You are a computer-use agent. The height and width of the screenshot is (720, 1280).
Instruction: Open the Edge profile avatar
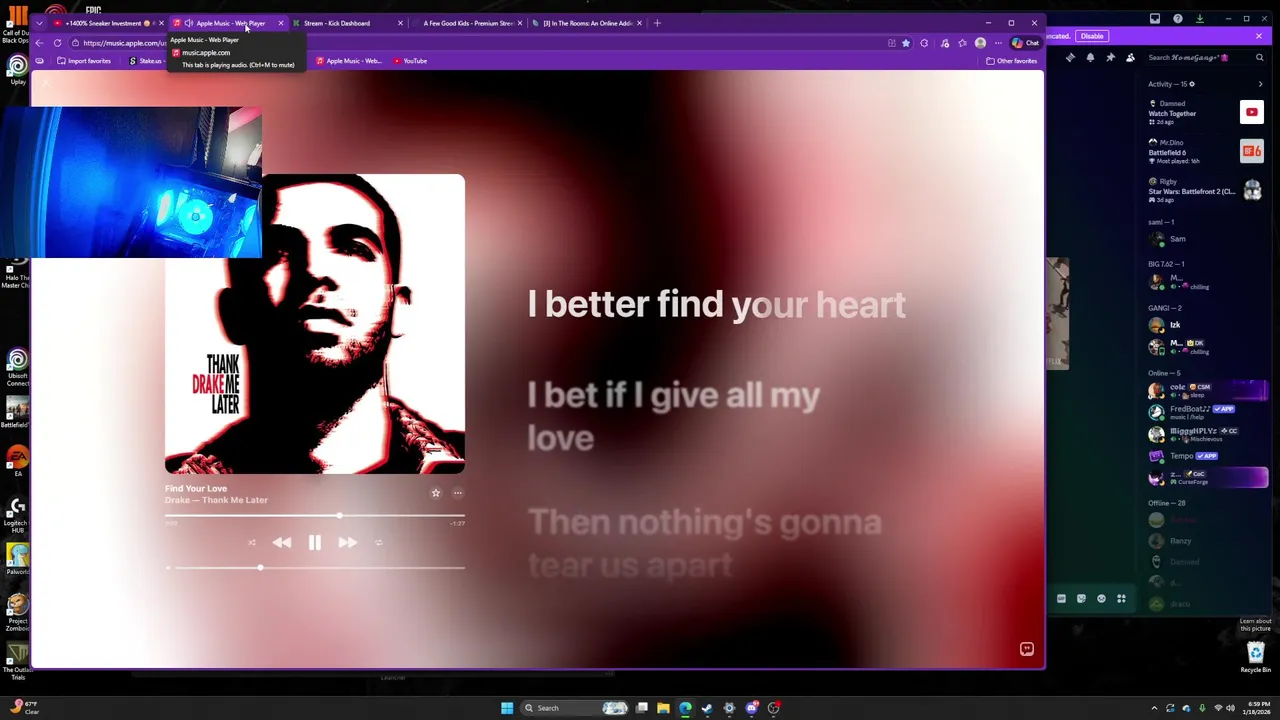pos(980,43)
